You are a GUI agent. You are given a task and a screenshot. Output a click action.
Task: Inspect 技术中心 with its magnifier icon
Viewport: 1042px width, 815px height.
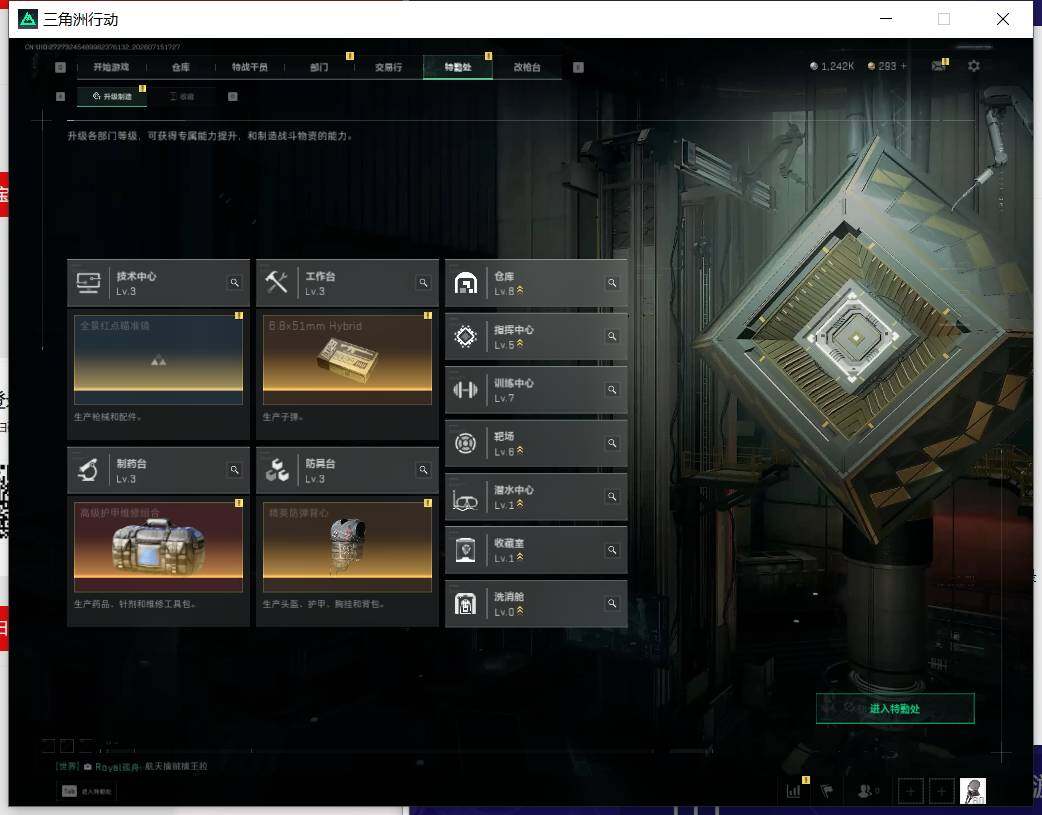[235, 283]
